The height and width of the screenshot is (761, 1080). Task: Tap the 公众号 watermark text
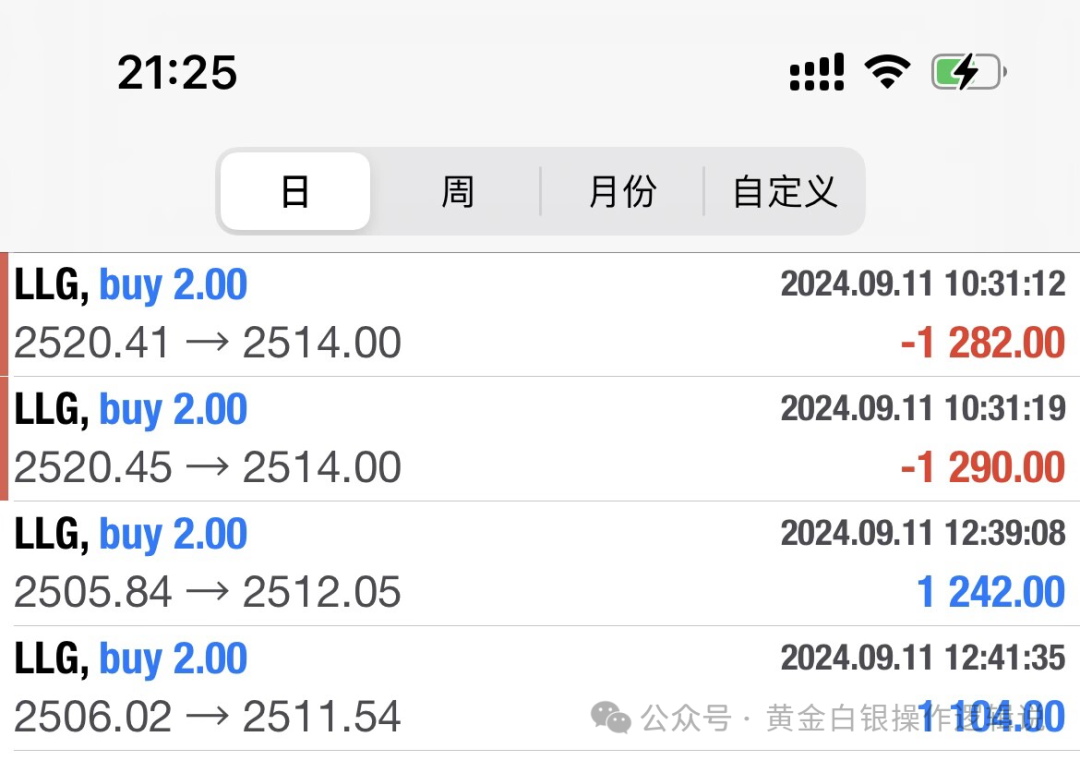click(x=685, y=718)
